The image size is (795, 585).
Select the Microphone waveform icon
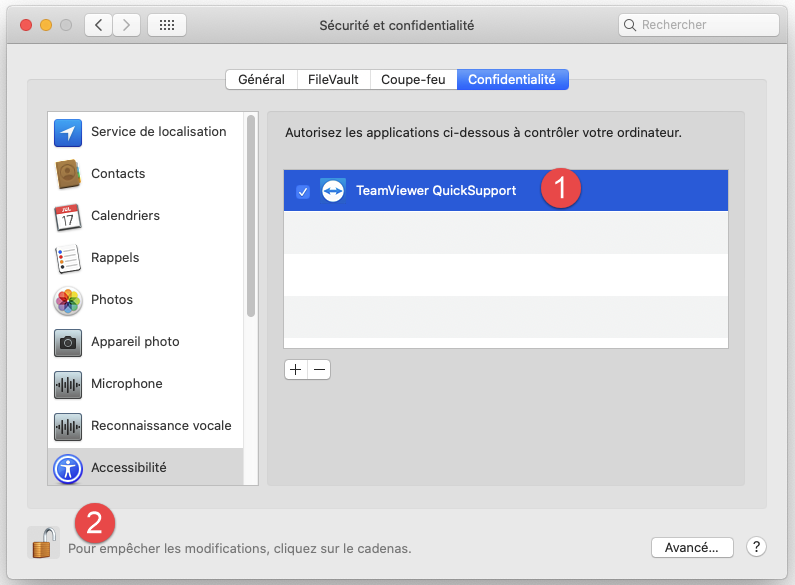click(68, 384)
